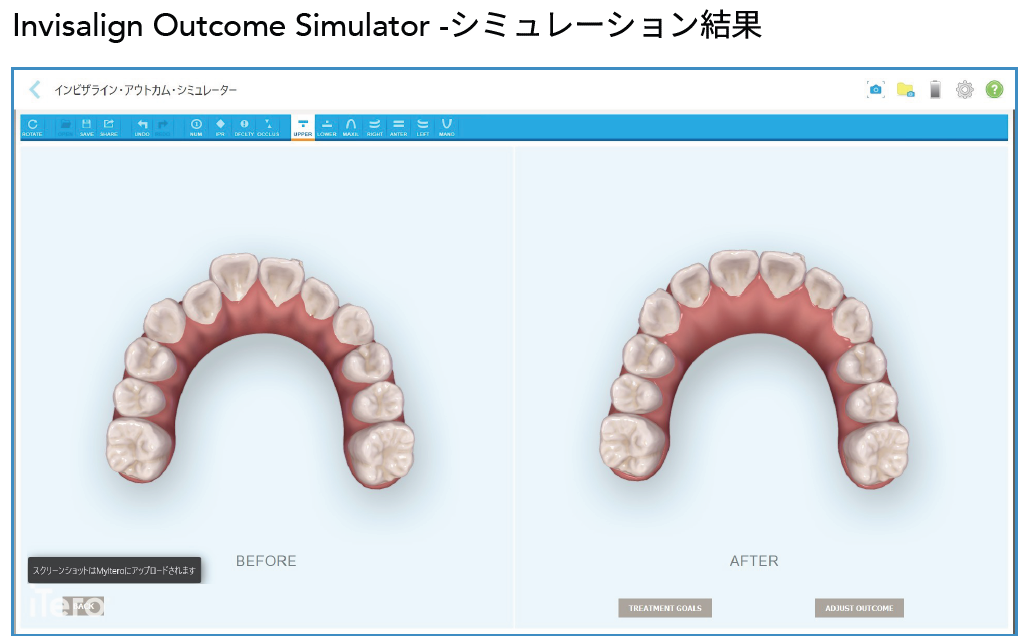This screenshot has height=638, width=1029.
Task: Click the AFTER label
Action: click(x=754, y=561)
